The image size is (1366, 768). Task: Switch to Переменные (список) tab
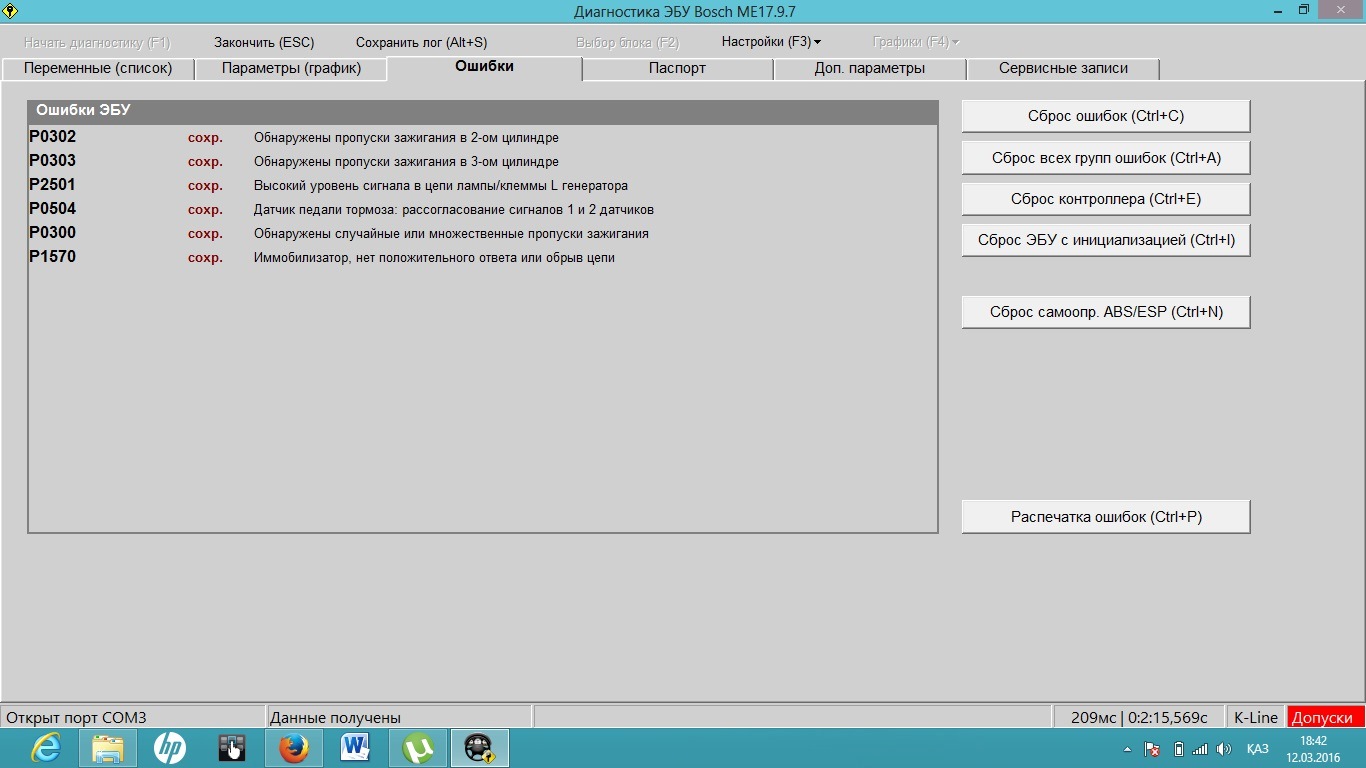pyautogui.click(x=98, y=68)
